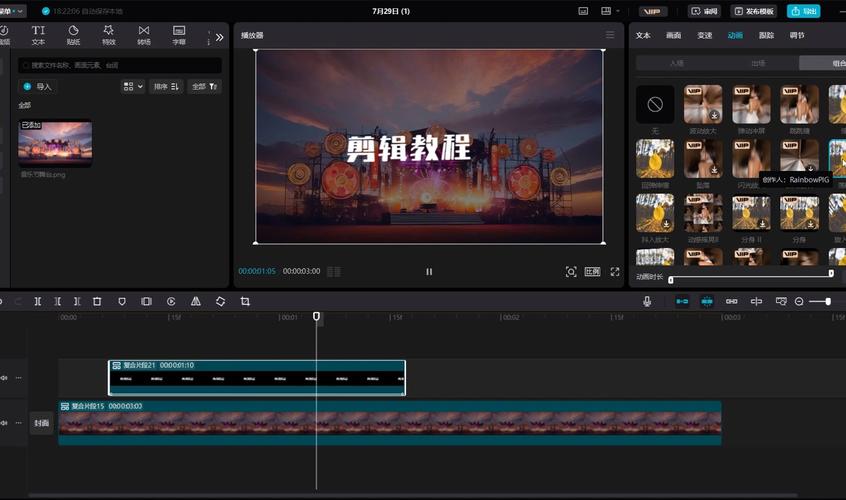
Task: Select the 抖入放大 animation thumbnail
Action: [x=655, y=213]
